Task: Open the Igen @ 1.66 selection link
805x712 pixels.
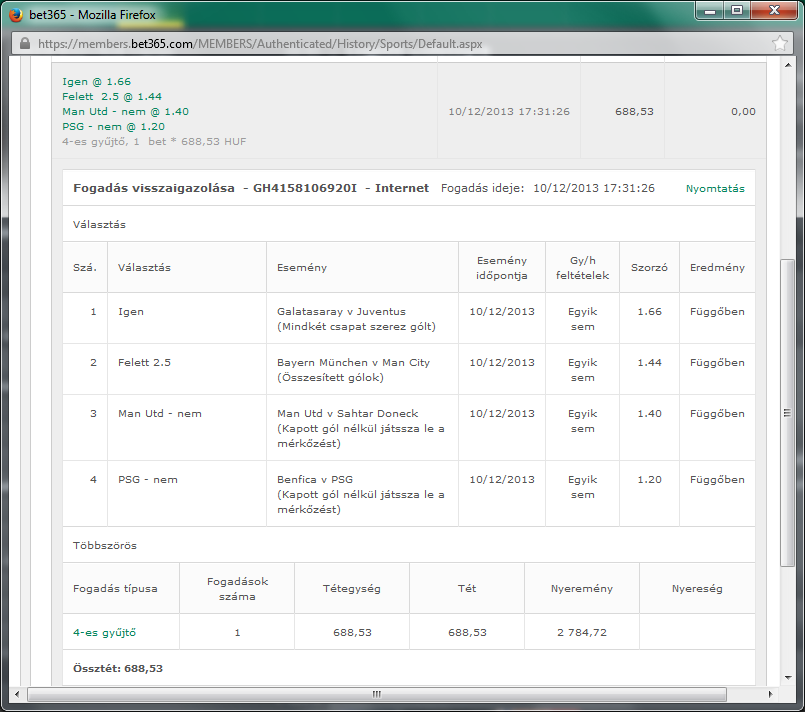Action: [x=97, y=82]
